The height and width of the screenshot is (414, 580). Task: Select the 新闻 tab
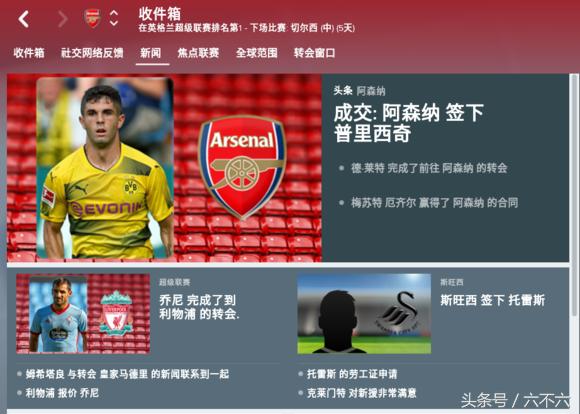click(x=151, y=53)
